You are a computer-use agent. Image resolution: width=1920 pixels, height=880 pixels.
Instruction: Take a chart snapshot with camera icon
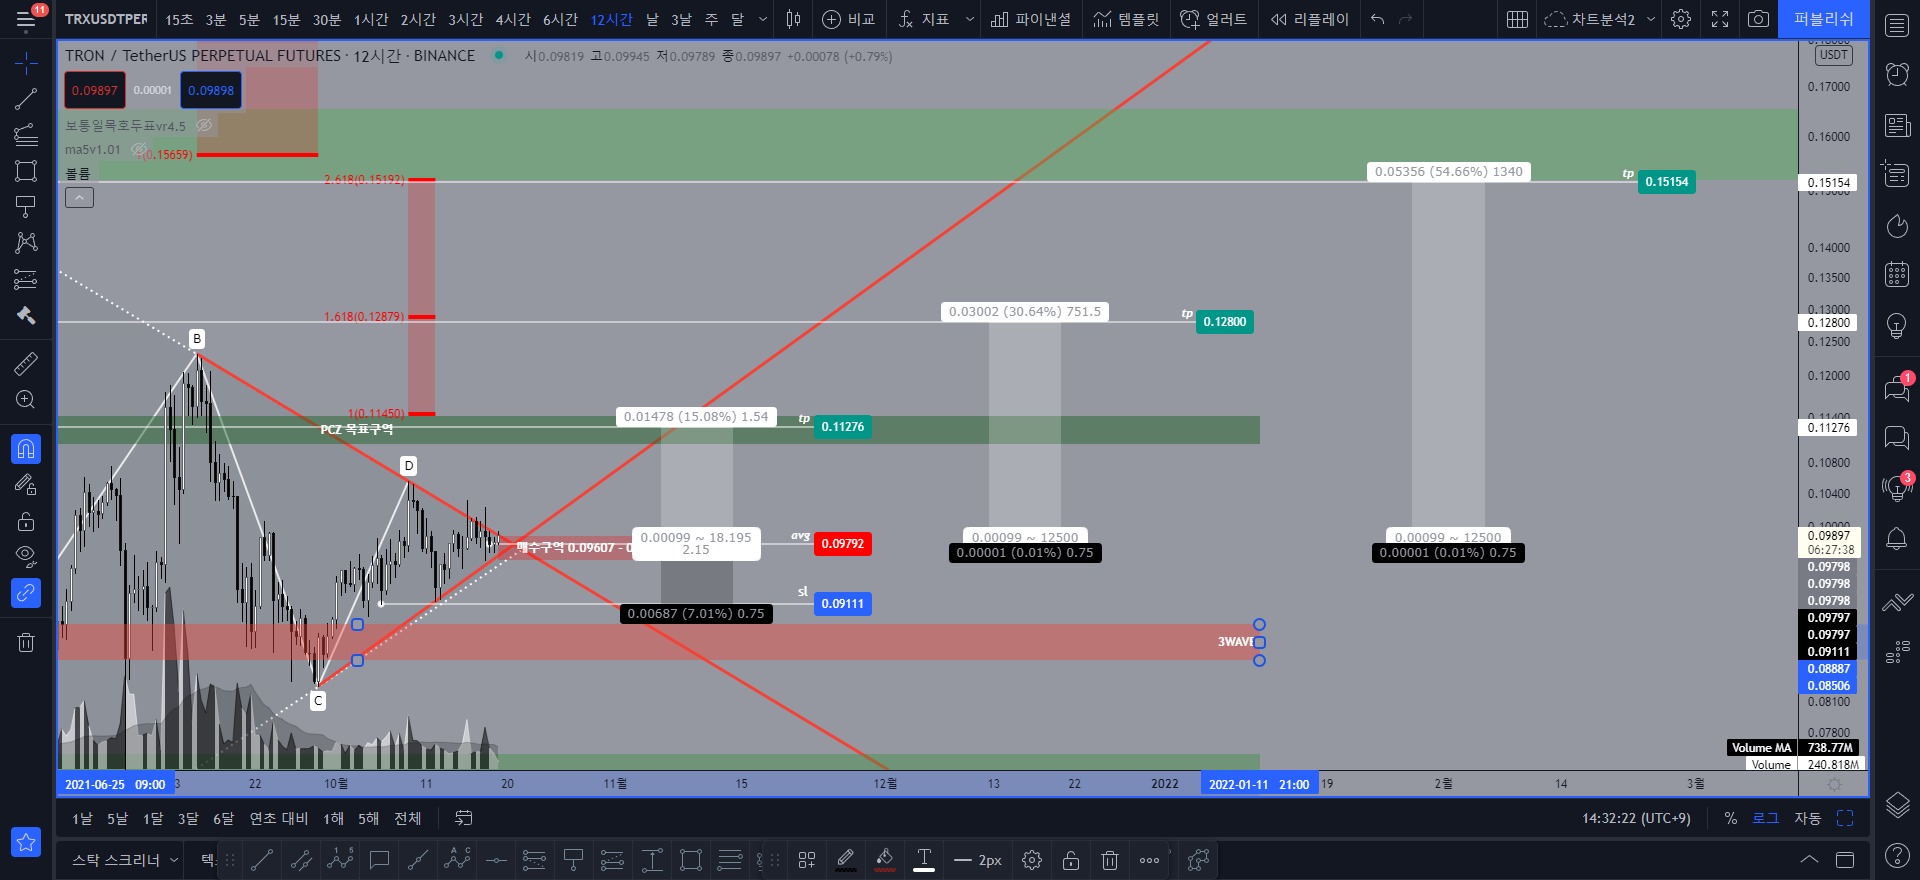(1758, 19)
